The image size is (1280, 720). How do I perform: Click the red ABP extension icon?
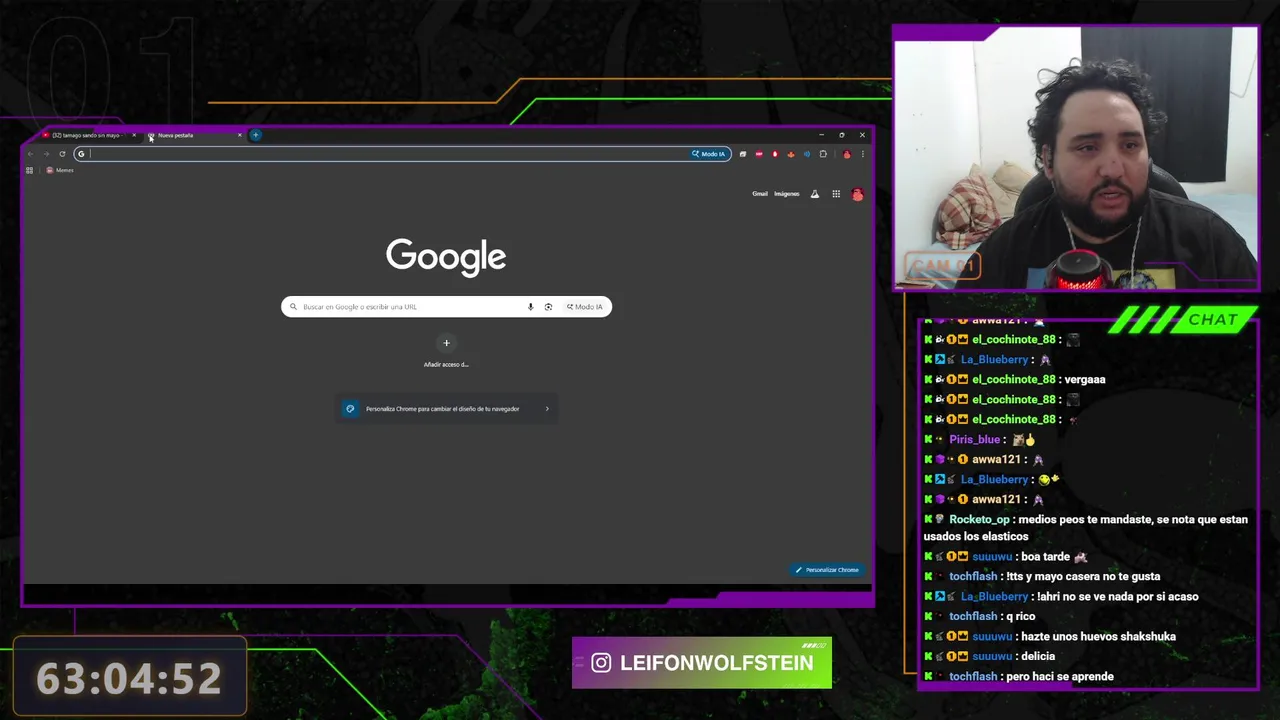759,154
